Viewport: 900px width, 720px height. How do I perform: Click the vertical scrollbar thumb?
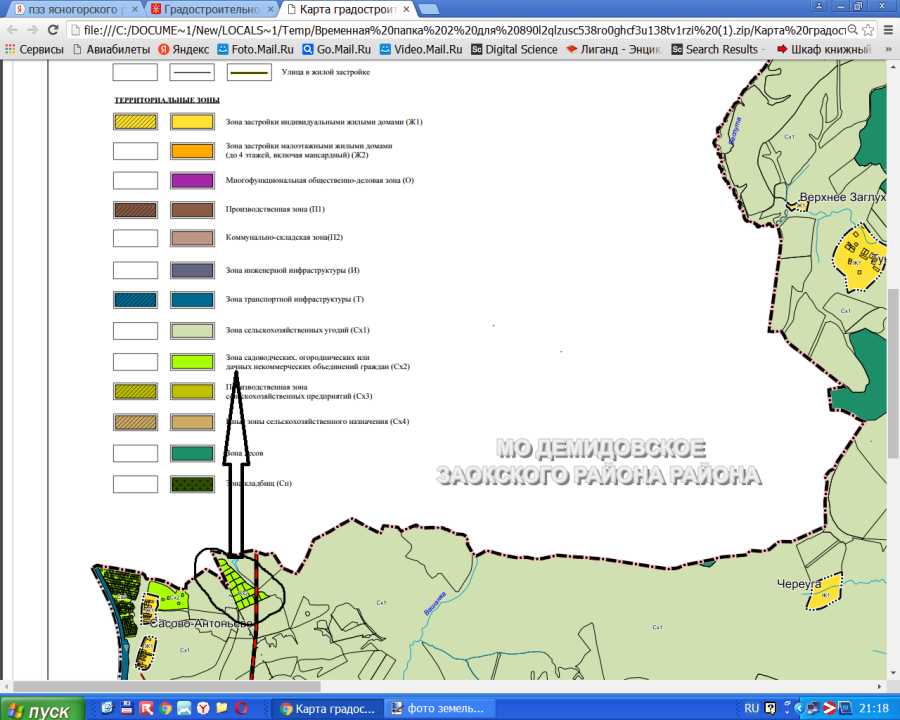(893, 373)
